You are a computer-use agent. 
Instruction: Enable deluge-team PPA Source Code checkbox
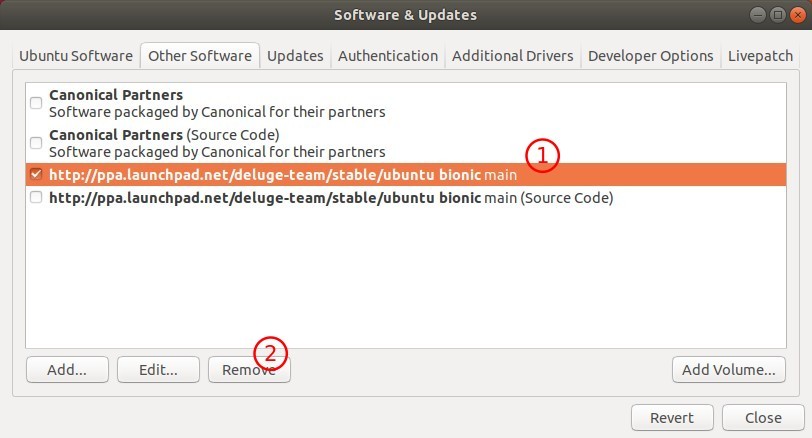tap(36, 197)
